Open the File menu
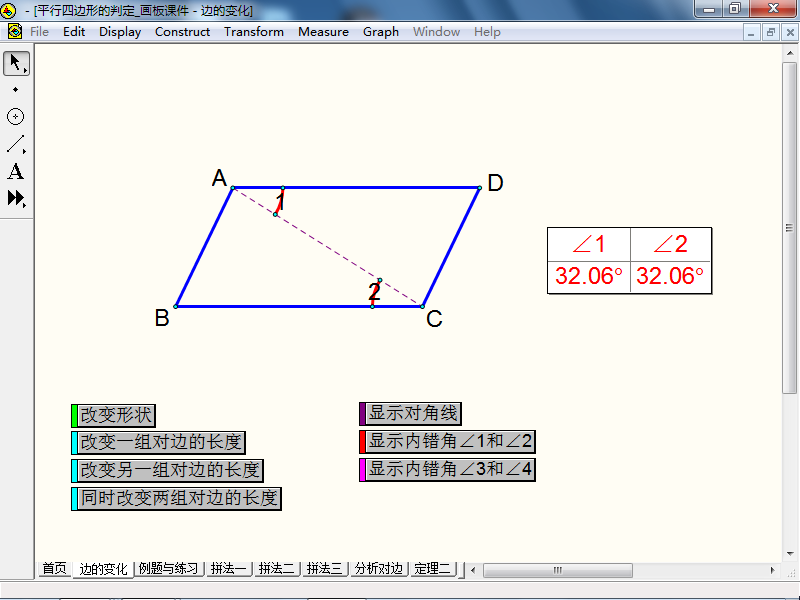Image resolution: width=800 pixels, height=600 pixels. 39,32
